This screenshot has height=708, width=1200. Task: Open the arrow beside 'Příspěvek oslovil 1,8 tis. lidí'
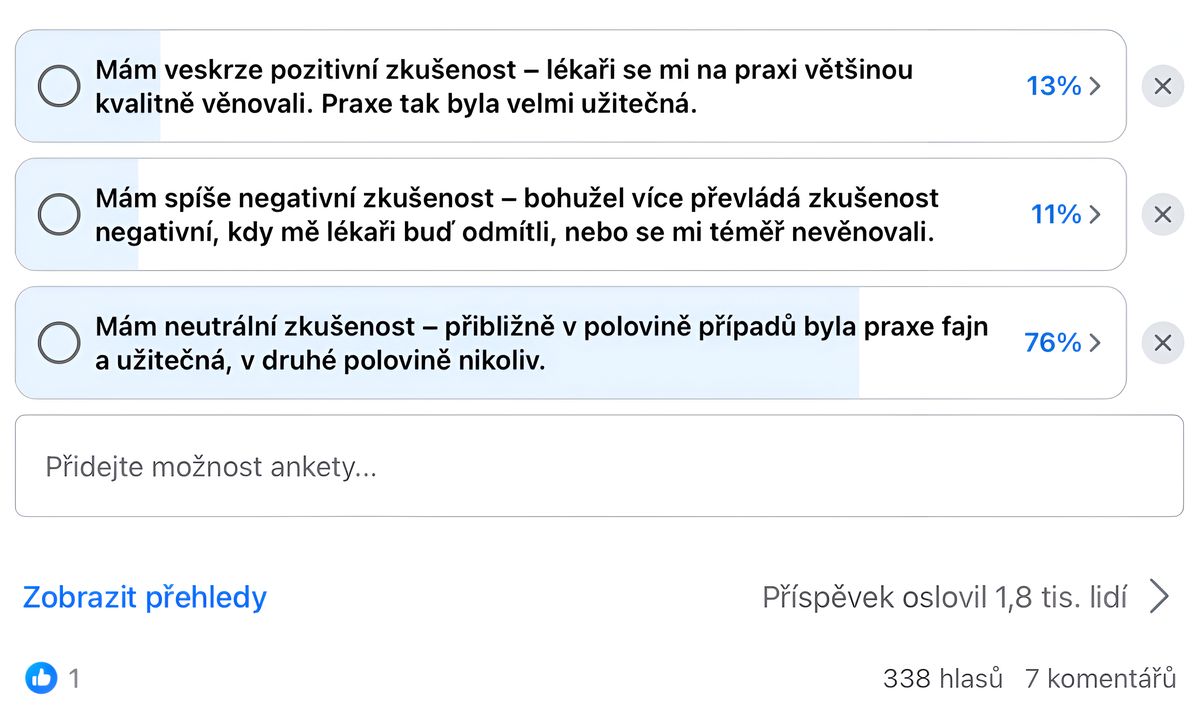(x=1159, y=597)
